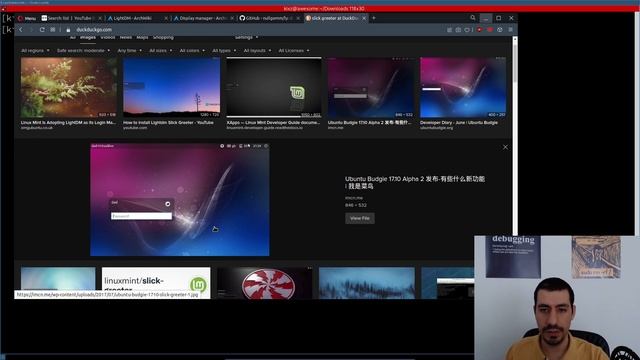Screen dimensions: 640x360
Task: Go back with the browser back arrow
Action: 21,30
